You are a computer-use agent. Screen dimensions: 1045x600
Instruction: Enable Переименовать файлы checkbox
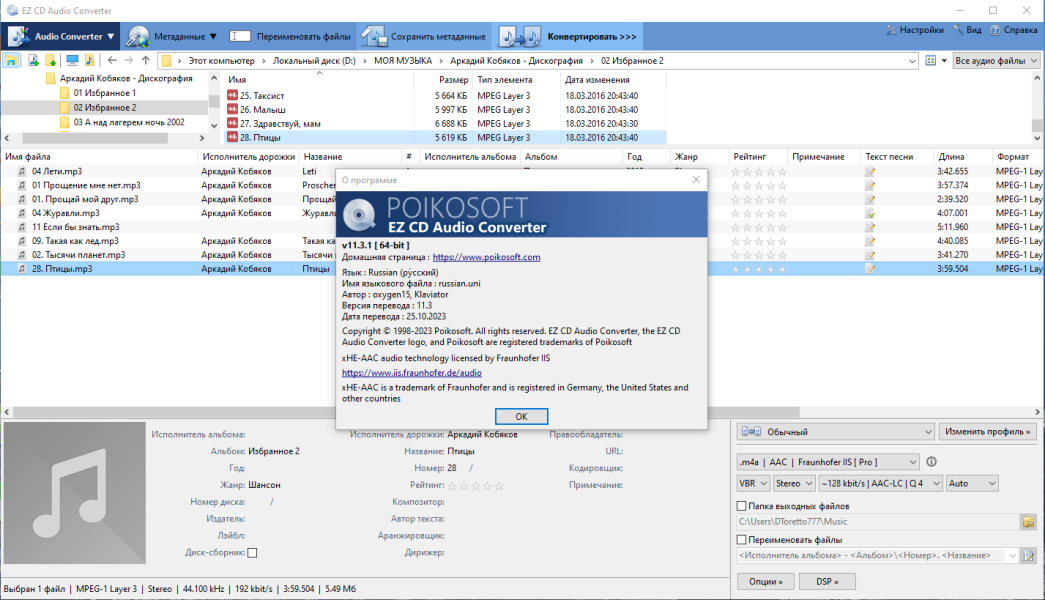[741, 539]
